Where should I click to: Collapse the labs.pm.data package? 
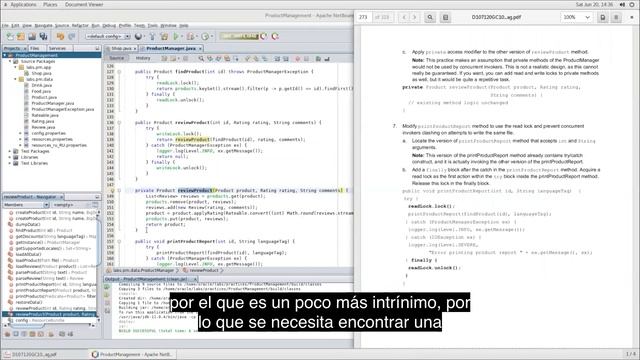pyautogui.click(x=16, y=79)
